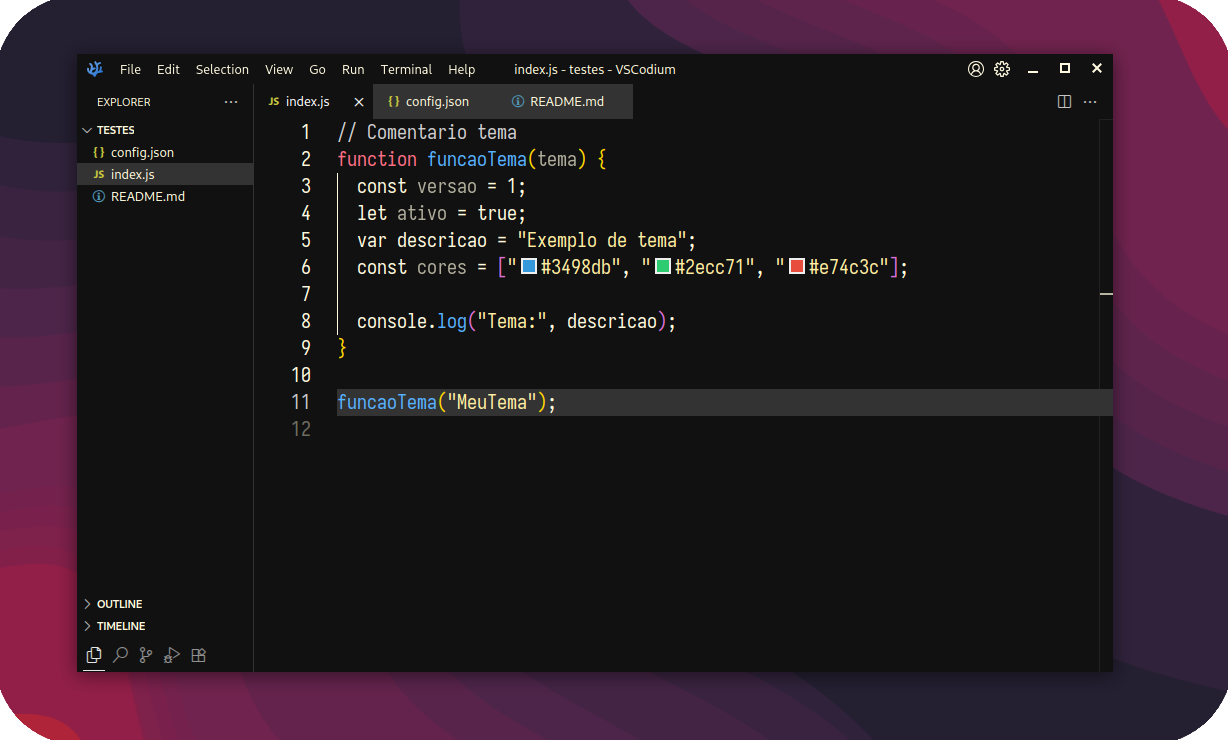Open the Go menu
This screenshot has height=740, width=1228.
point(317,69)
